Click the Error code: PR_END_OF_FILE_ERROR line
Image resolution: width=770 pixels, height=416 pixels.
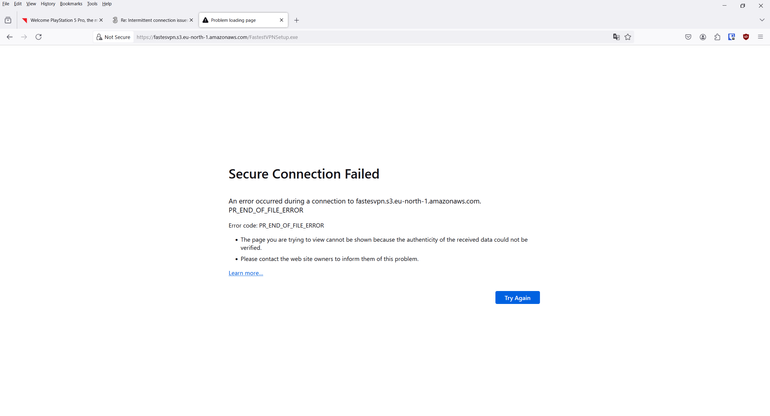pos(276,225)
